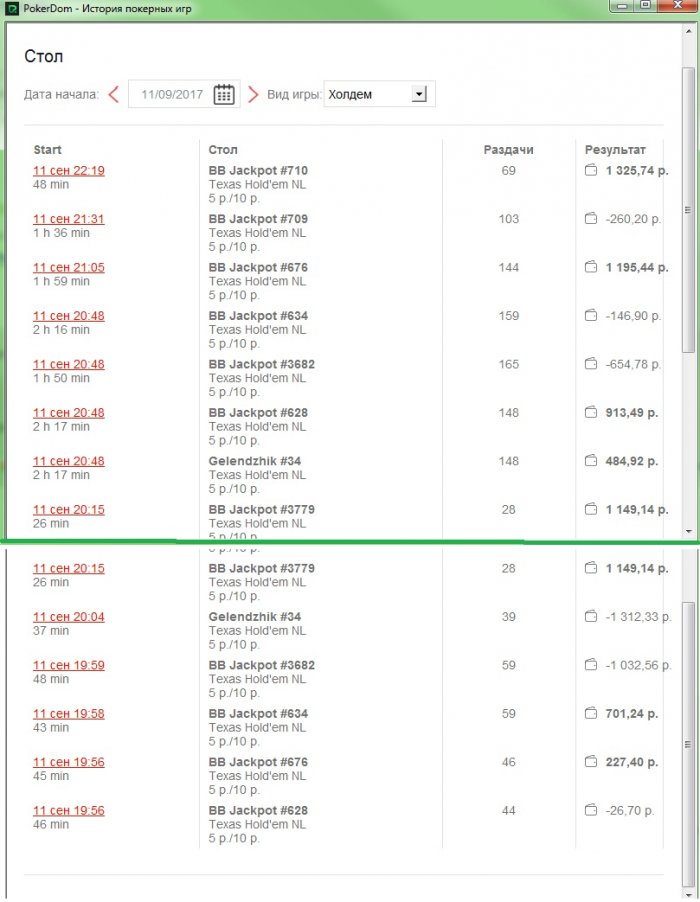The image size is (700, 902).
Task: Click the result value -1 312,33 р.
Action: [638, 616]
